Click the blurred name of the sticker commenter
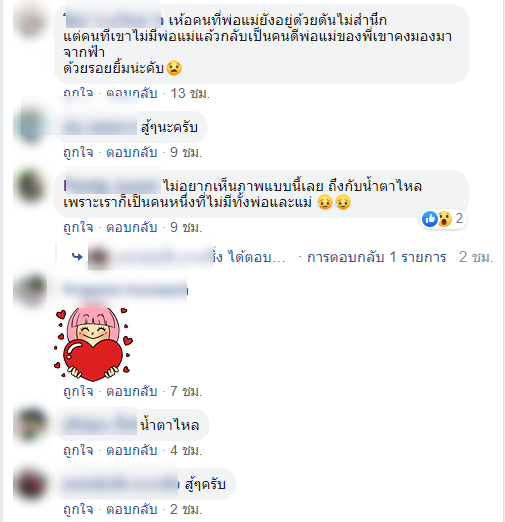This screenshot has width=505, height=522. click(125, 290)
